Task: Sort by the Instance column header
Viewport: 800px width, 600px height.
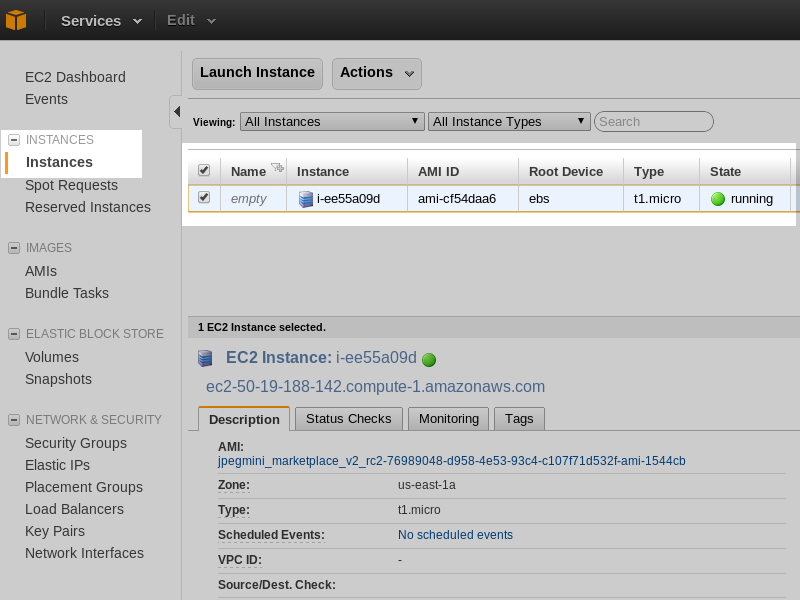Action: [x=322, y=171]
